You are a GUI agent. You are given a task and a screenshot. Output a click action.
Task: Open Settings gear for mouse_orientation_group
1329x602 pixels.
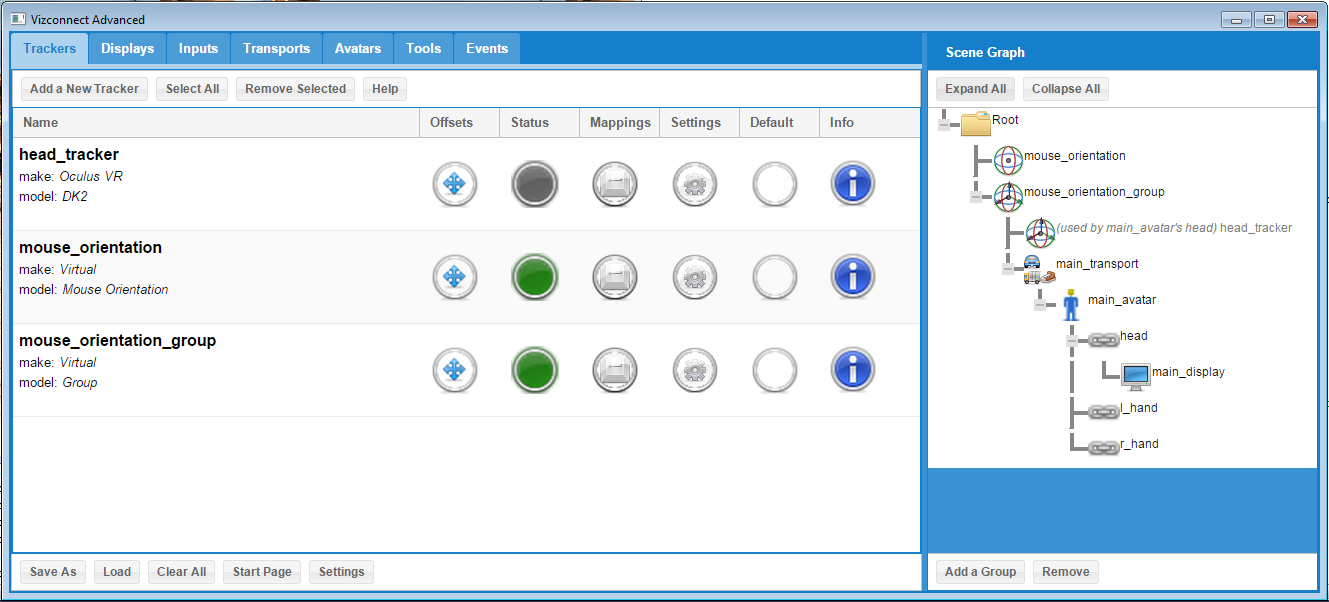pos(694,370)
